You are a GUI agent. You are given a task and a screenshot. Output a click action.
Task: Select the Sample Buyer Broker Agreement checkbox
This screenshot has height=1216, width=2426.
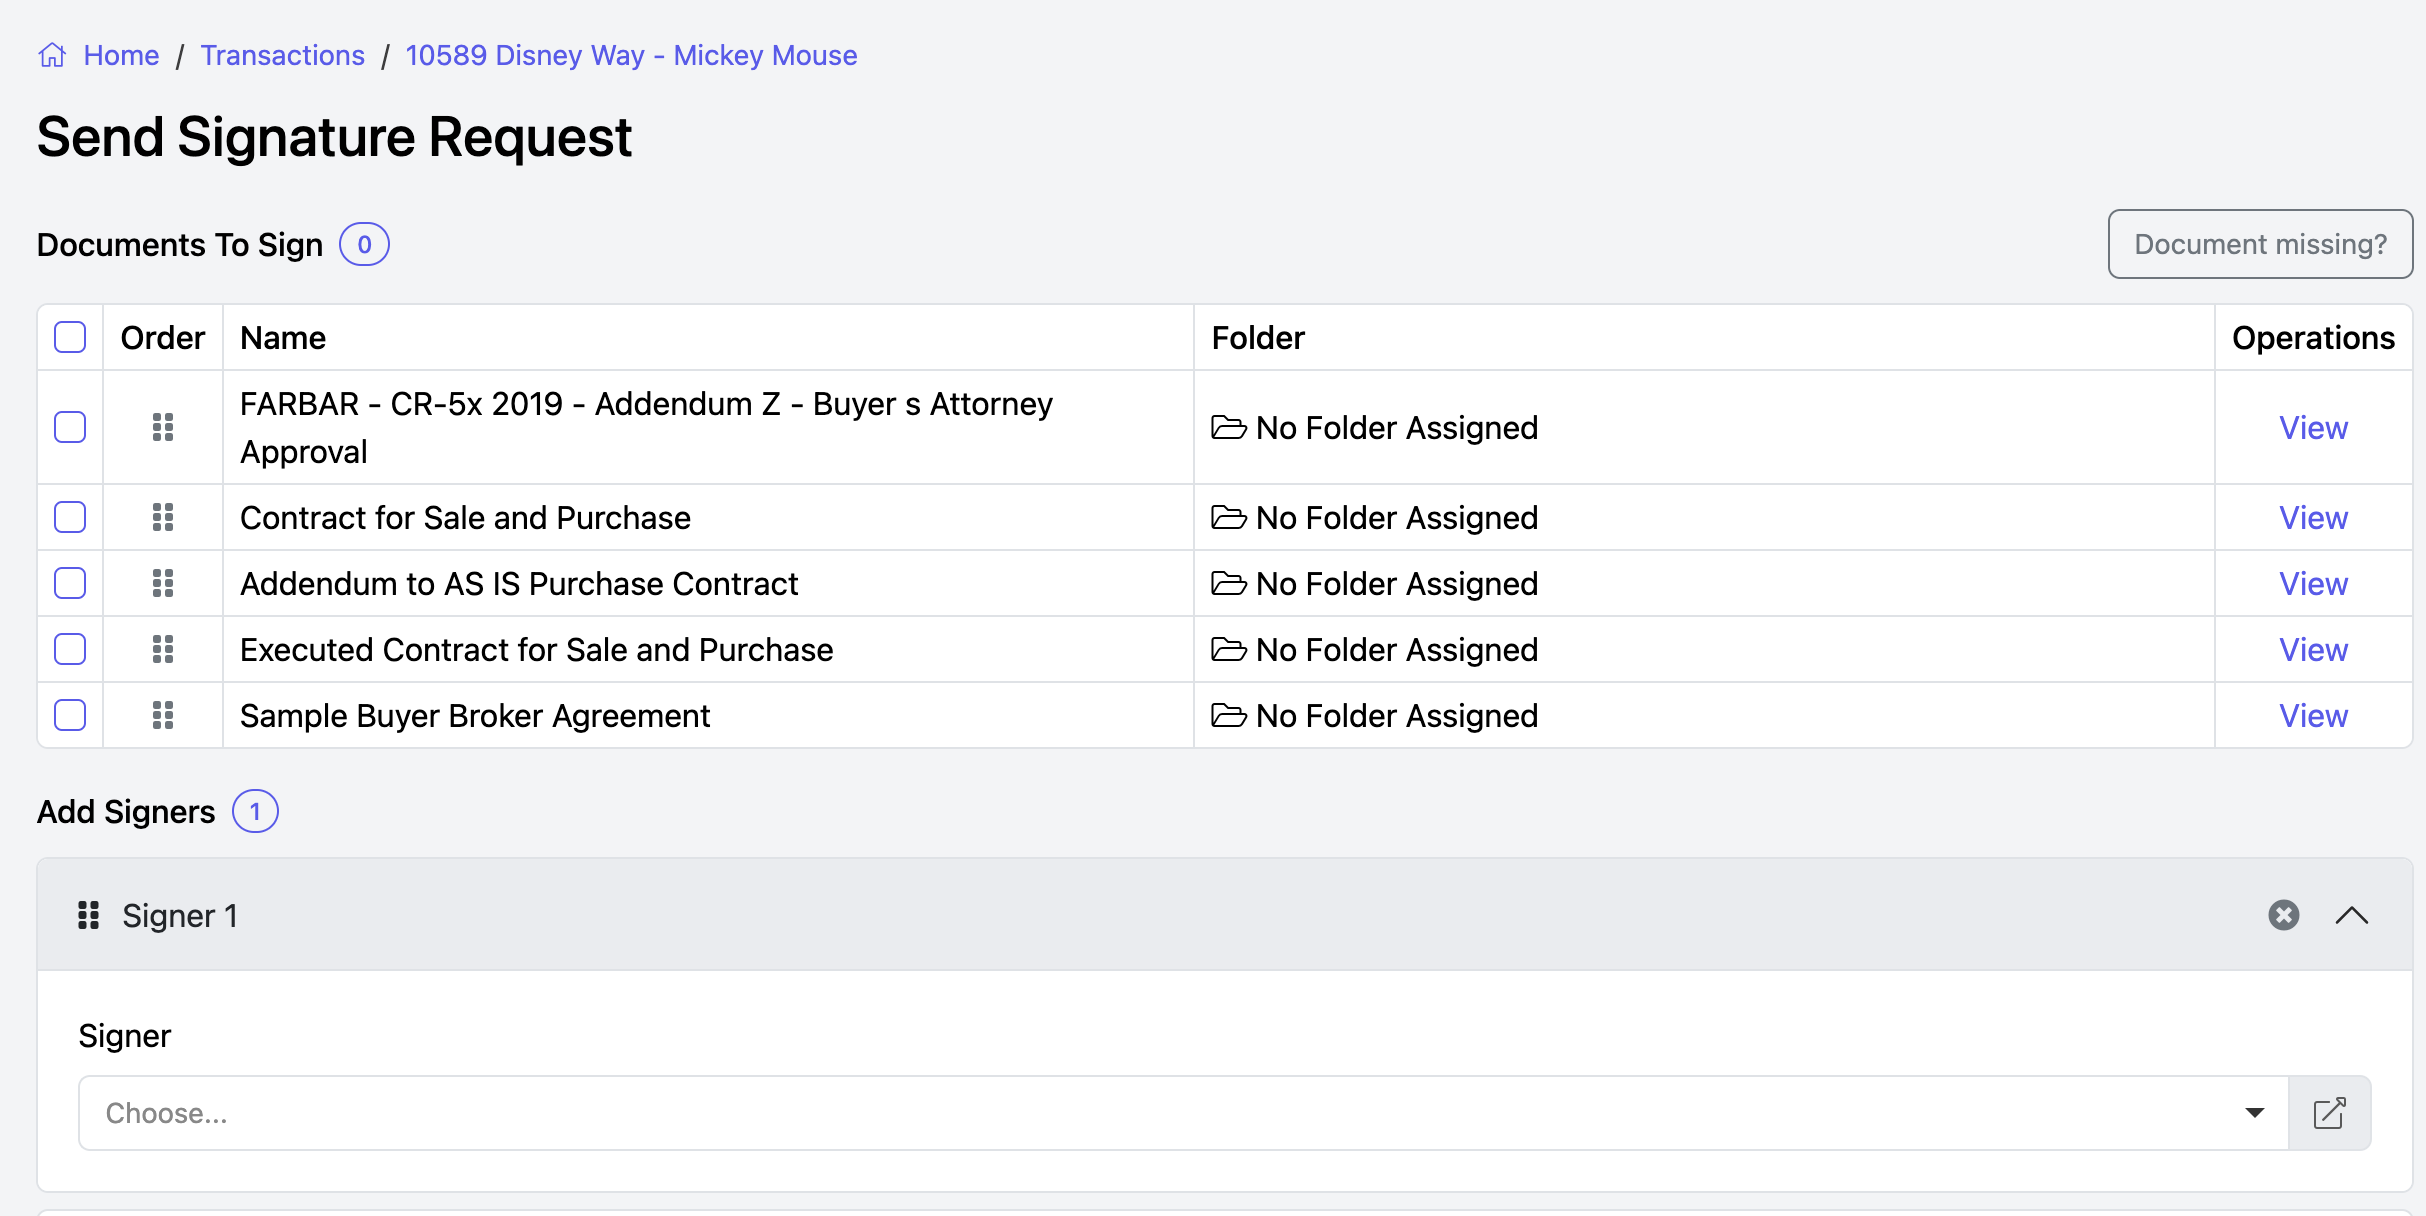pyautogui.click(x=70, y=715)
